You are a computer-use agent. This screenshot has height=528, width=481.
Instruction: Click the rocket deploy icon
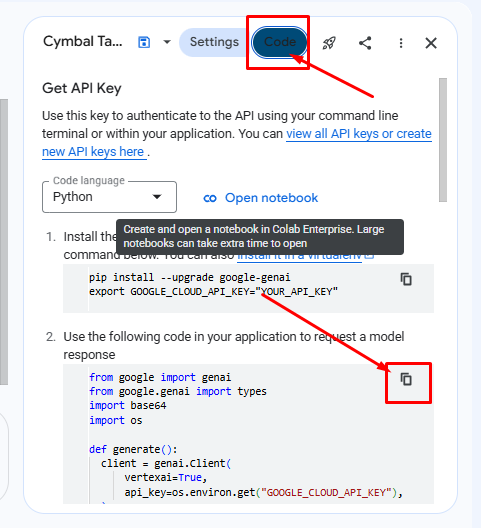[329, 43]
